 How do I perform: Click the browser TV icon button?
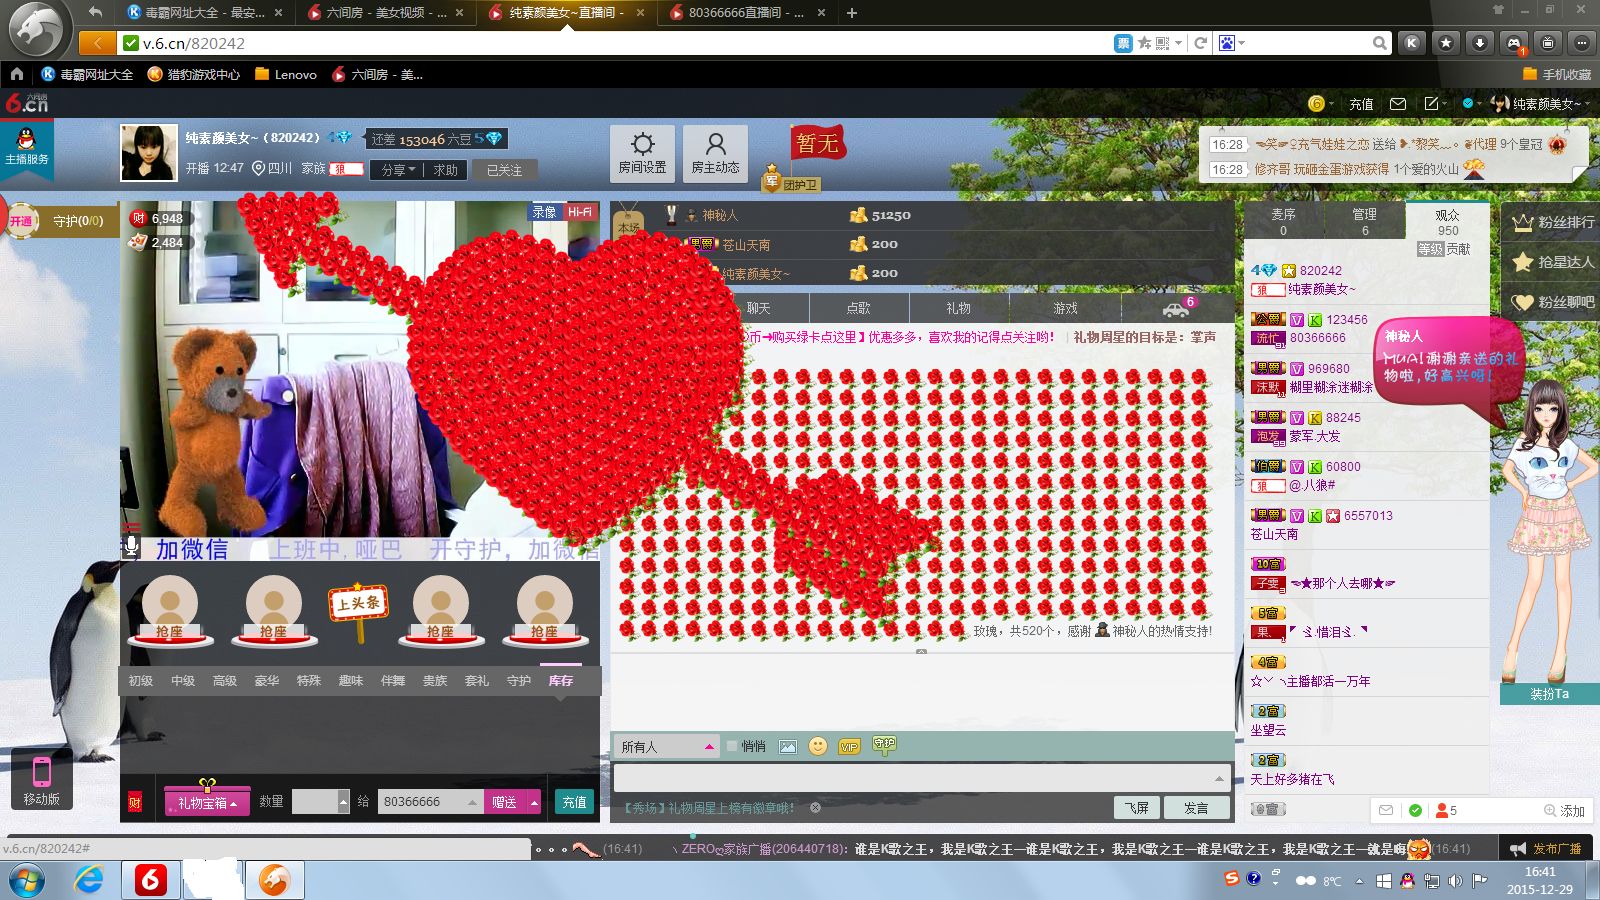(1548, 43)
